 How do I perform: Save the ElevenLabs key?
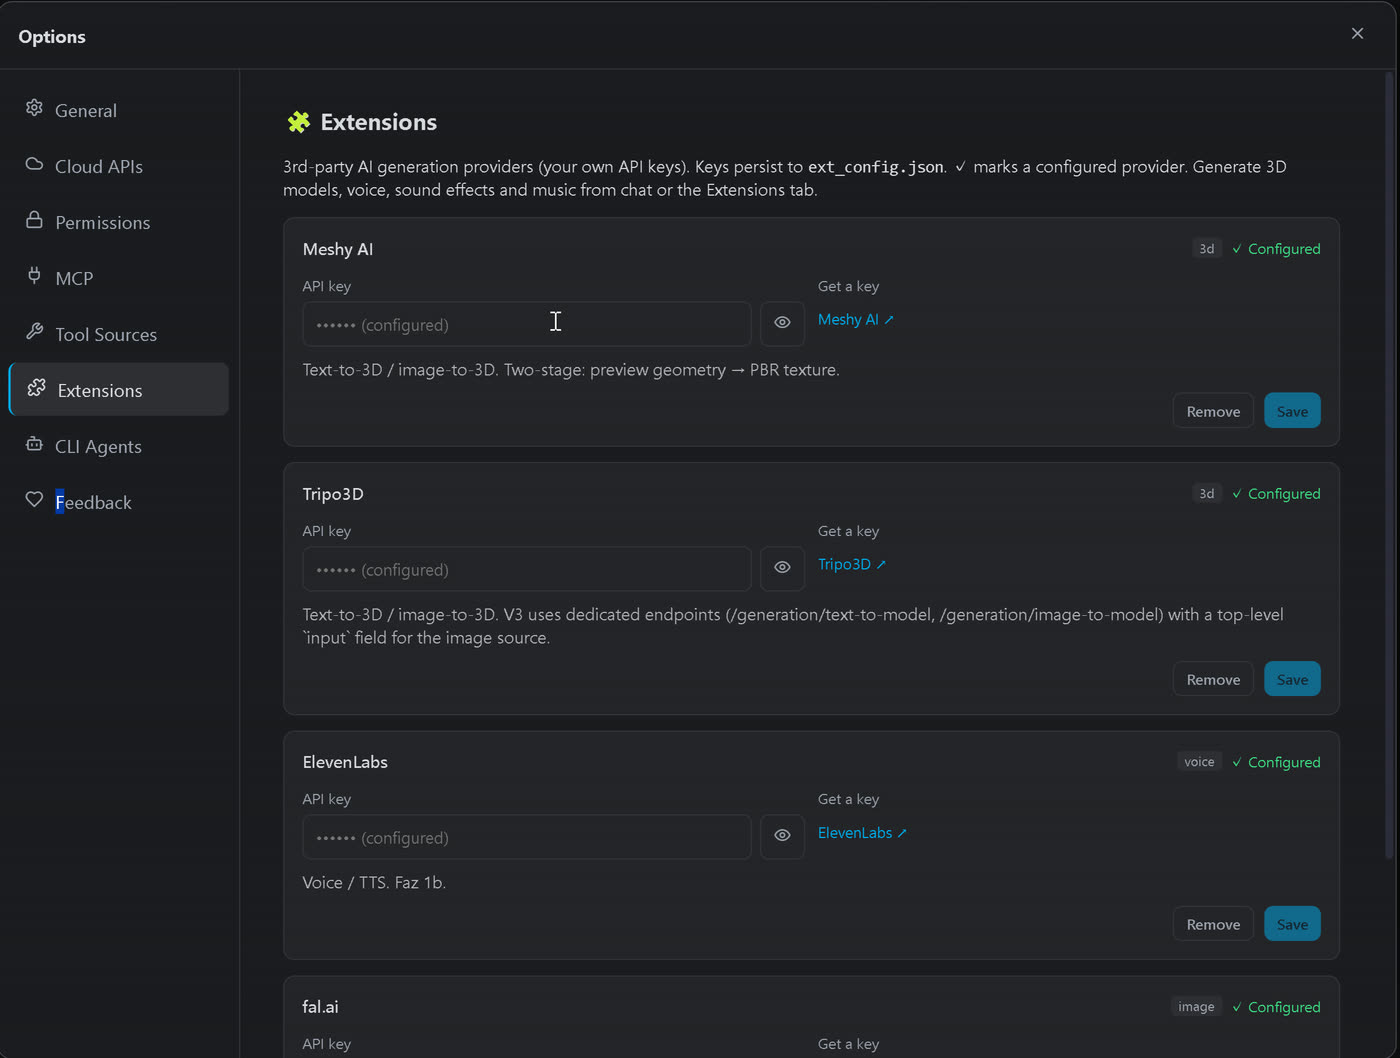click(x=1292, y=924)
